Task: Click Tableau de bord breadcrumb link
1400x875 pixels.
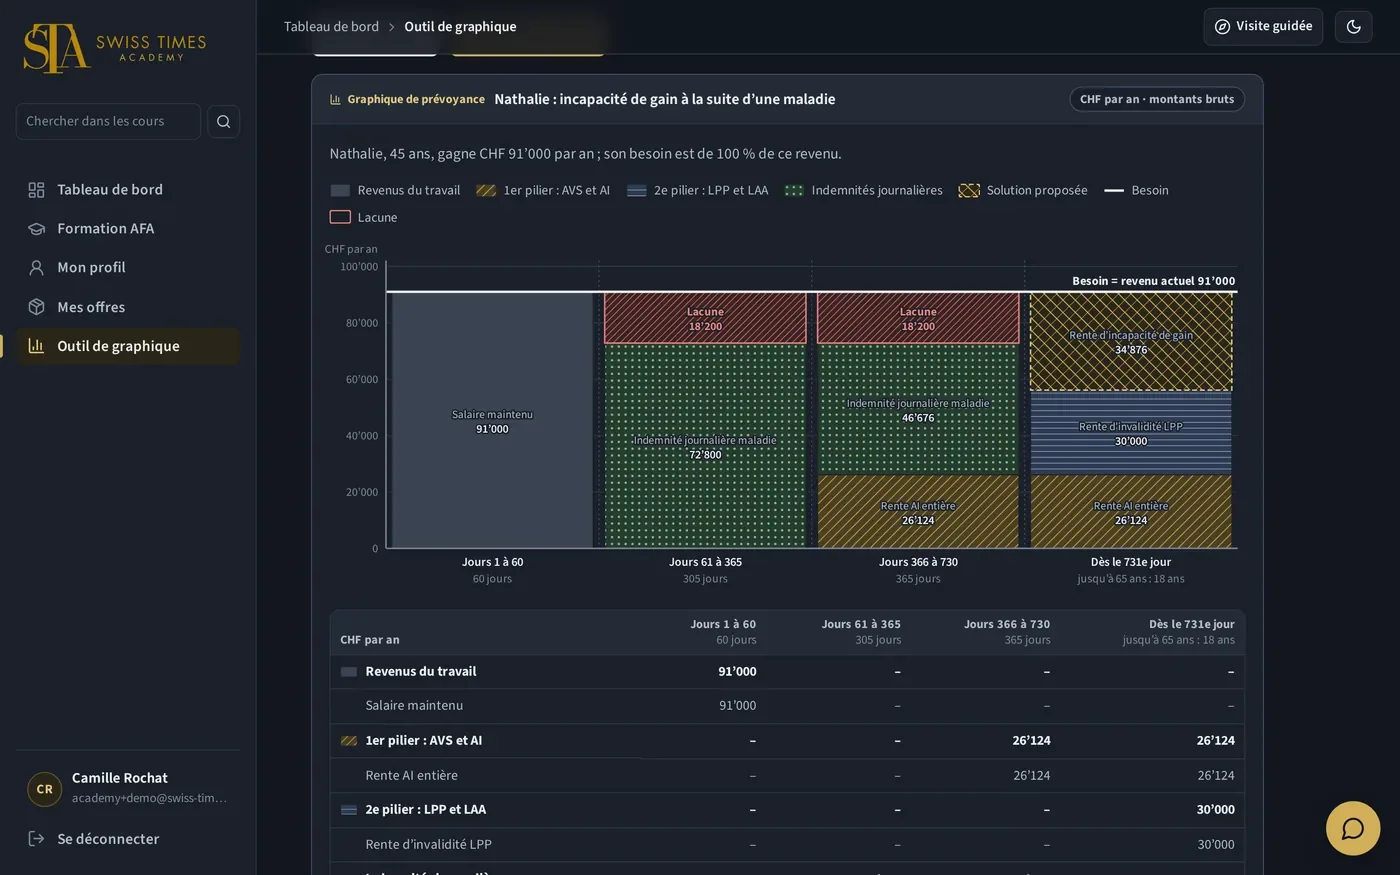Action: (331, 27)
